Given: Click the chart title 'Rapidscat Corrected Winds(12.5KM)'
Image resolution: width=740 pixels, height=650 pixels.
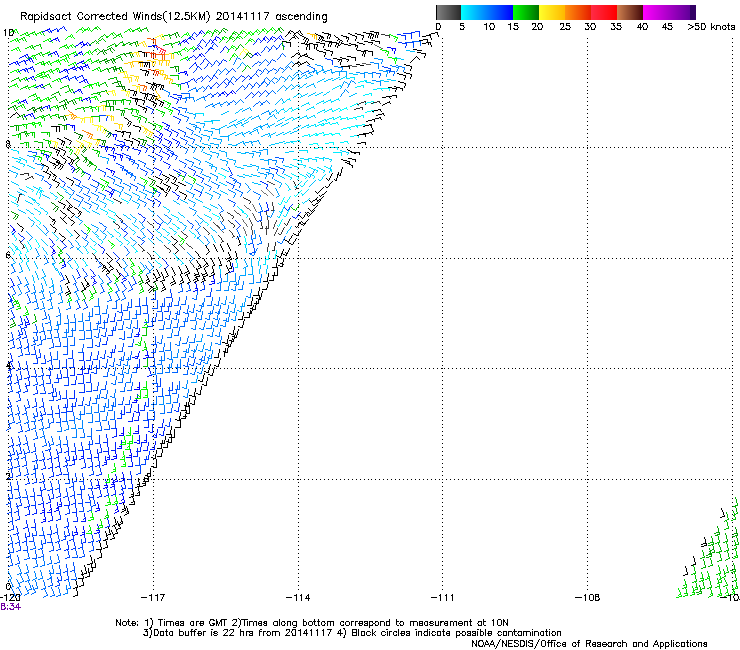Looking at the screenshot, I should coord(115,17).
